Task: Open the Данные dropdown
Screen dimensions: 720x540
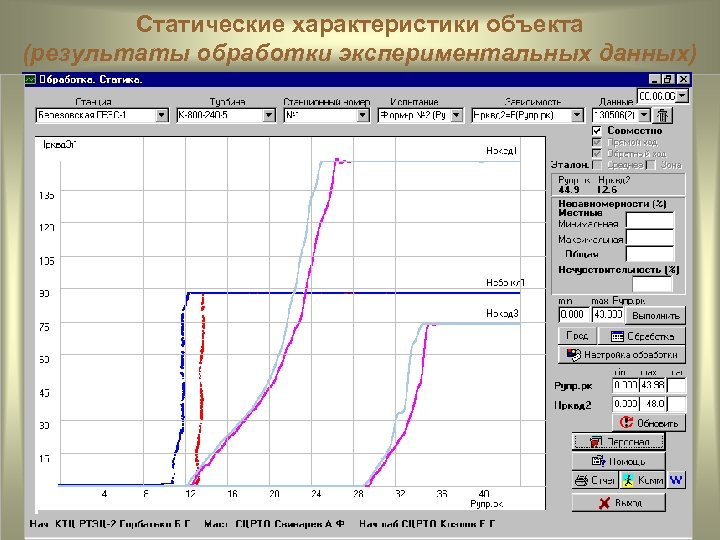Action: [644, 115]
